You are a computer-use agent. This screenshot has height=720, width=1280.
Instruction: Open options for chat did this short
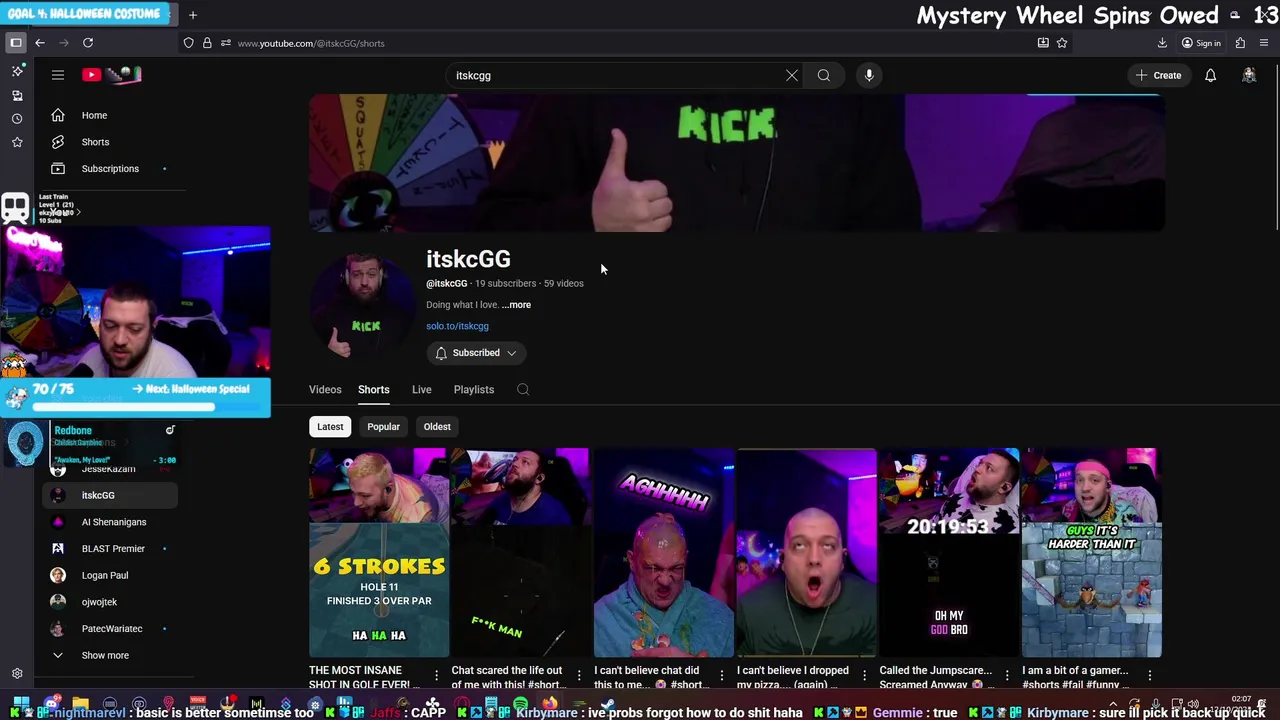click(721, 675)
